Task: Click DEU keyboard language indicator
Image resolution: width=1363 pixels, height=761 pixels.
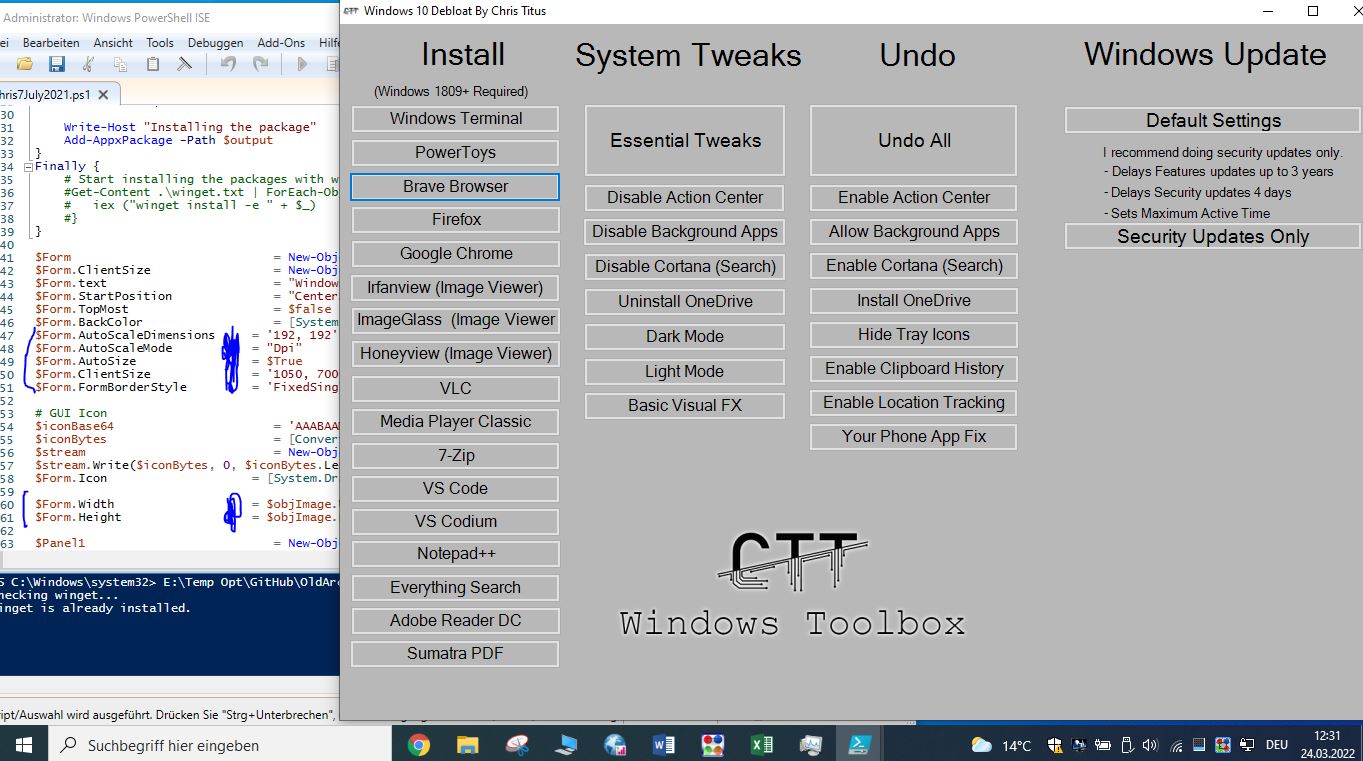Action: click(1277, 745)
